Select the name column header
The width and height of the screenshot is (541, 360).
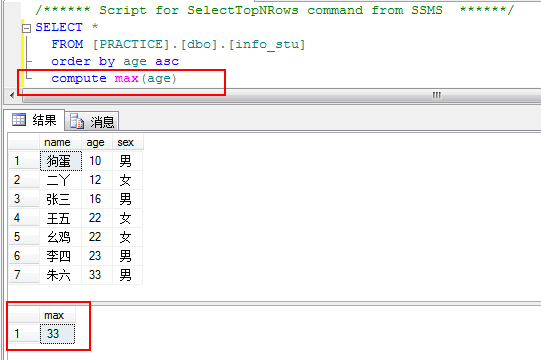pyautogui.click(x=60, y=142)
